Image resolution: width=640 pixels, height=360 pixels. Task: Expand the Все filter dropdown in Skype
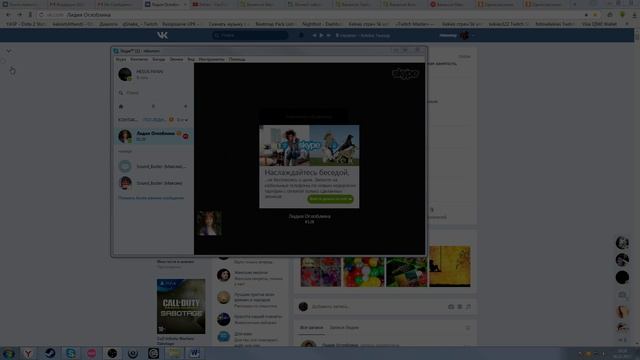coord(182,120)
